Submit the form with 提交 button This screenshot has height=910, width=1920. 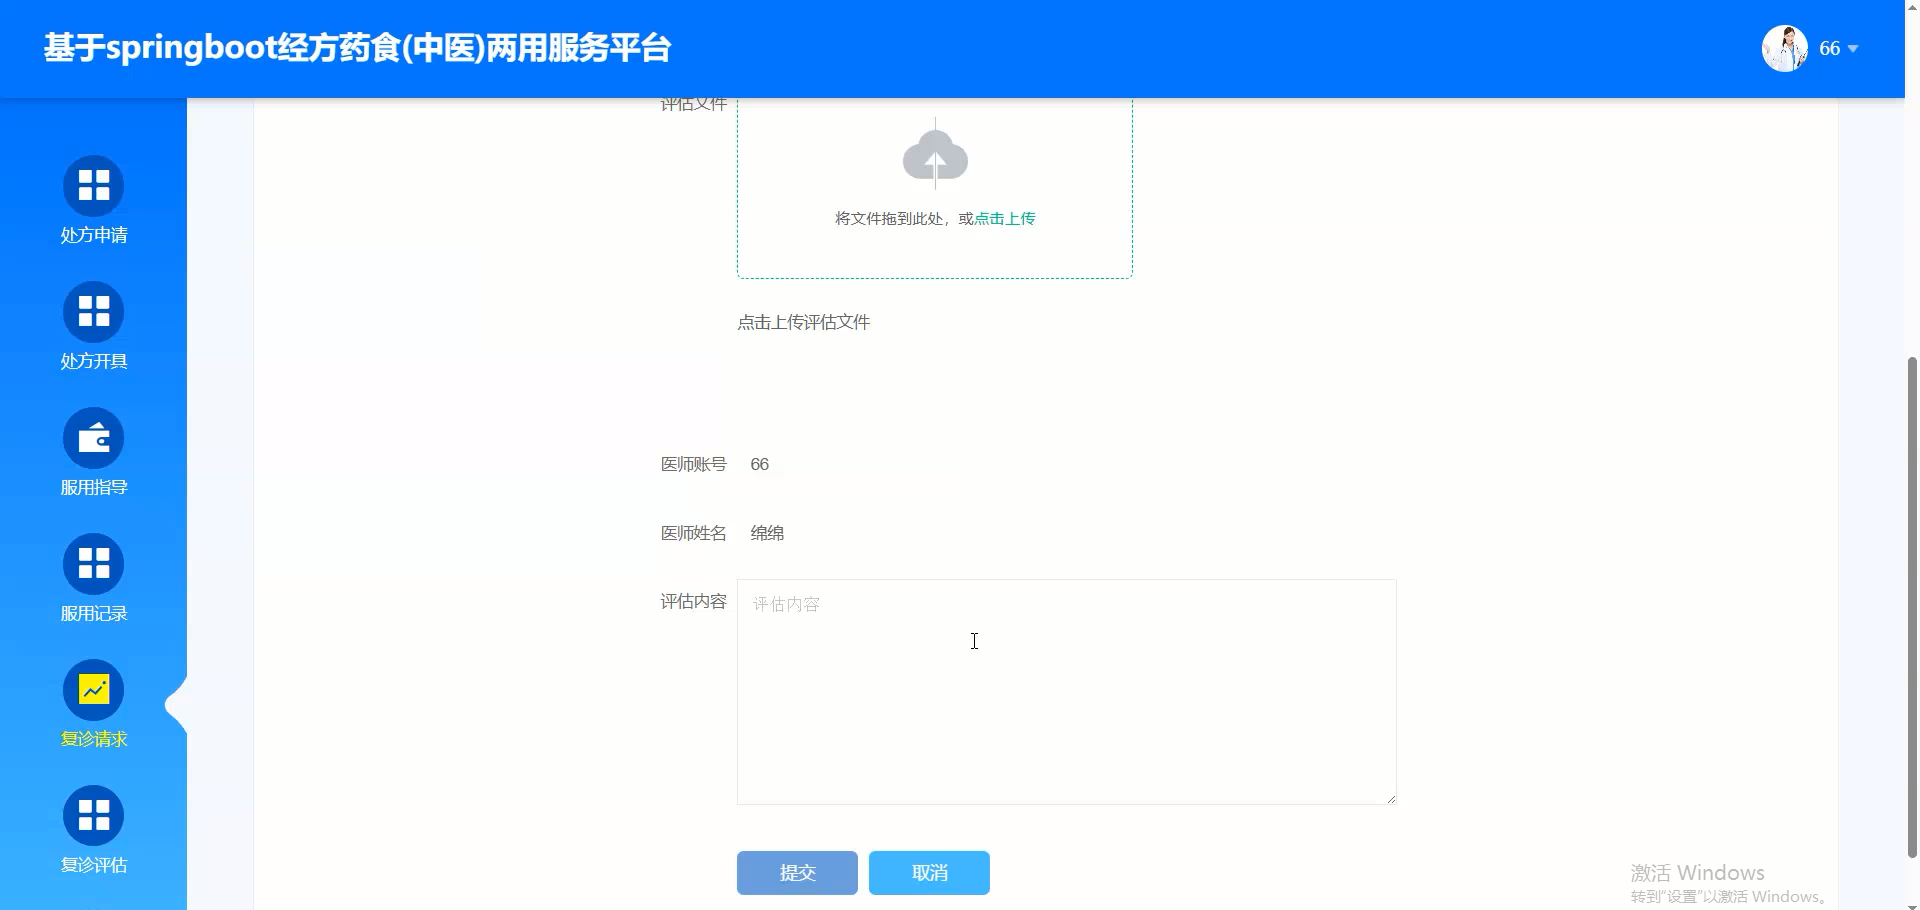(797, 872)
